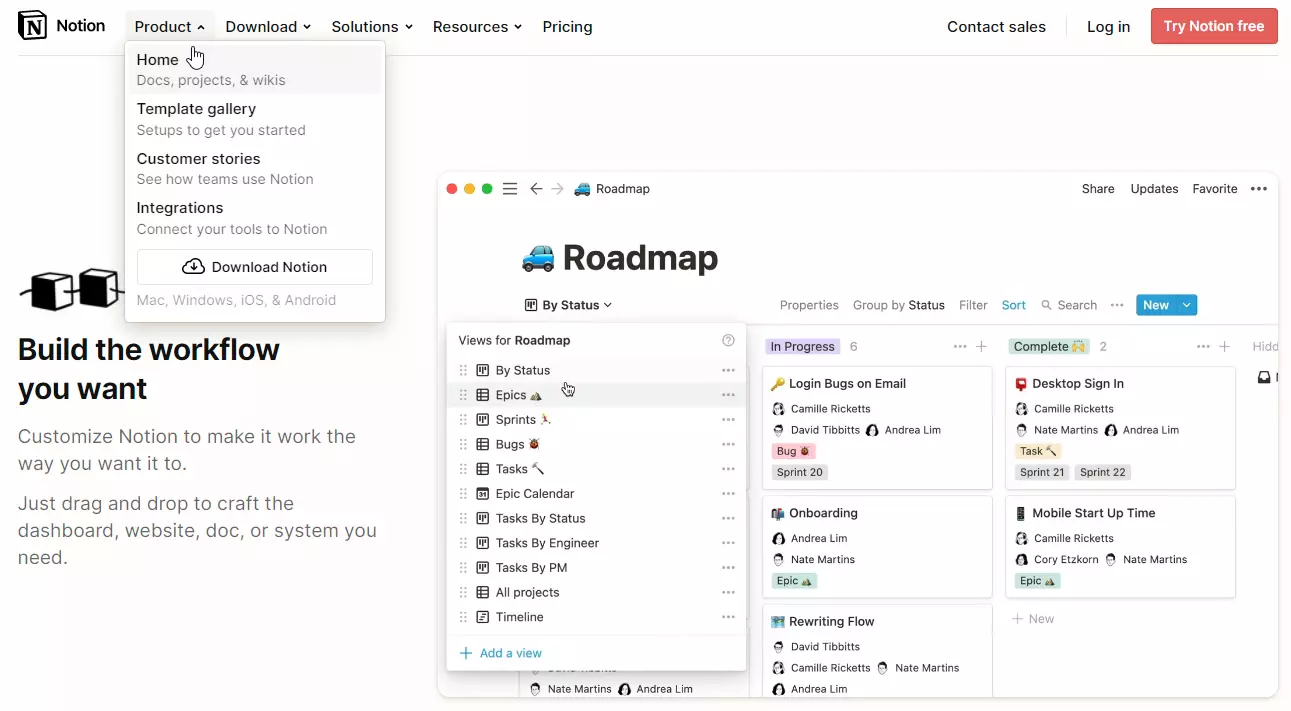Open the Mobile Start Up Time card
The width and height of the screenshot is (1291, 711).
point(1120,547)
